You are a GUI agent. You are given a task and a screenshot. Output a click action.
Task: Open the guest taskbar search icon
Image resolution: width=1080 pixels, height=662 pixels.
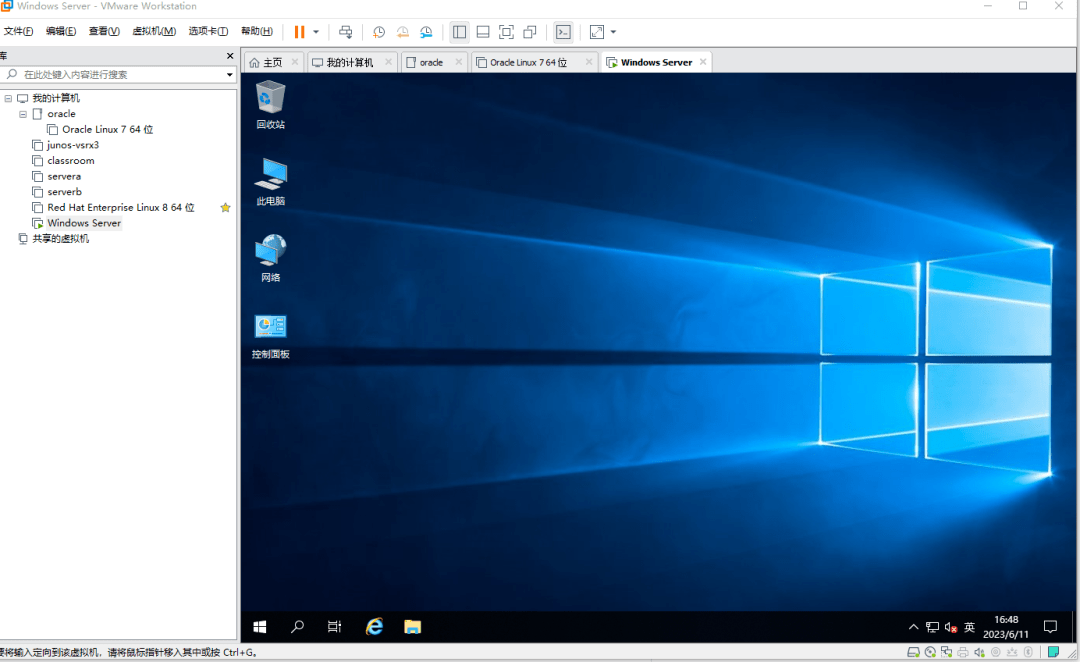coord(298,627)
